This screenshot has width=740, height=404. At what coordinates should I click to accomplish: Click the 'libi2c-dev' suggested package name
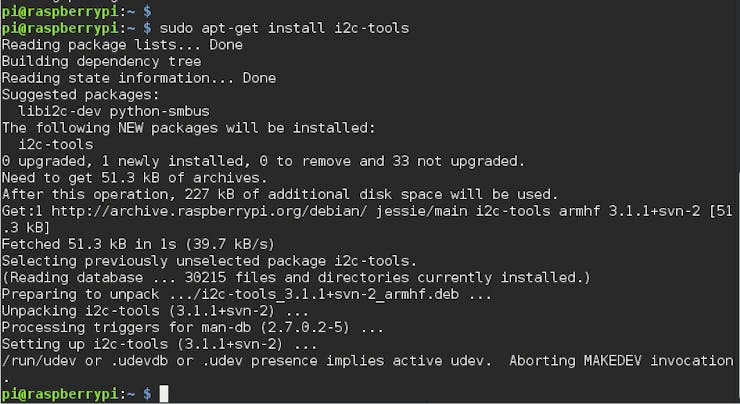[59, 111]
